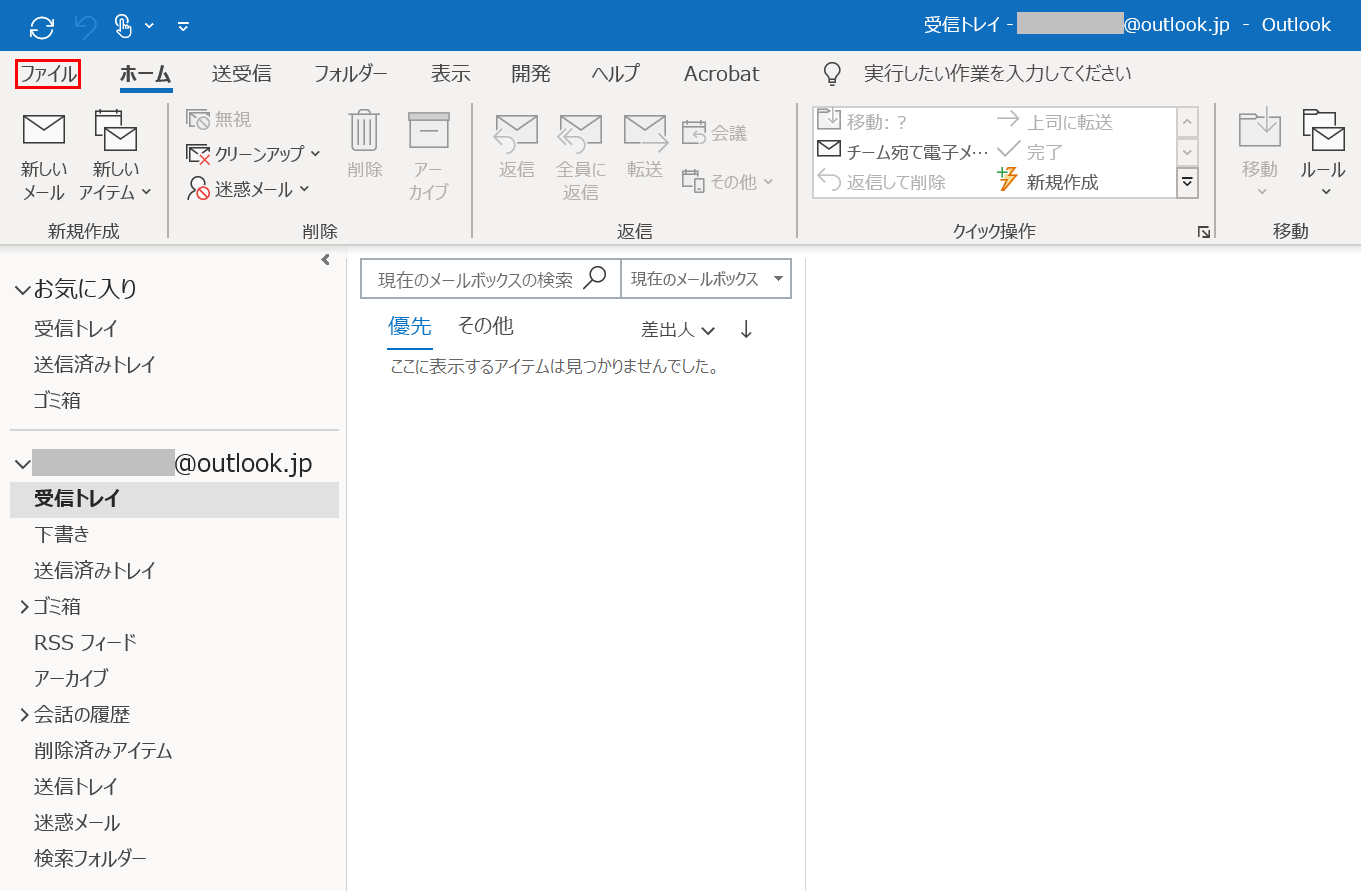Image resolution: width=1361 pixels, height=891 pixels.
Task: Click the lightbulb Tell Me icon
Action: [832, 74]
